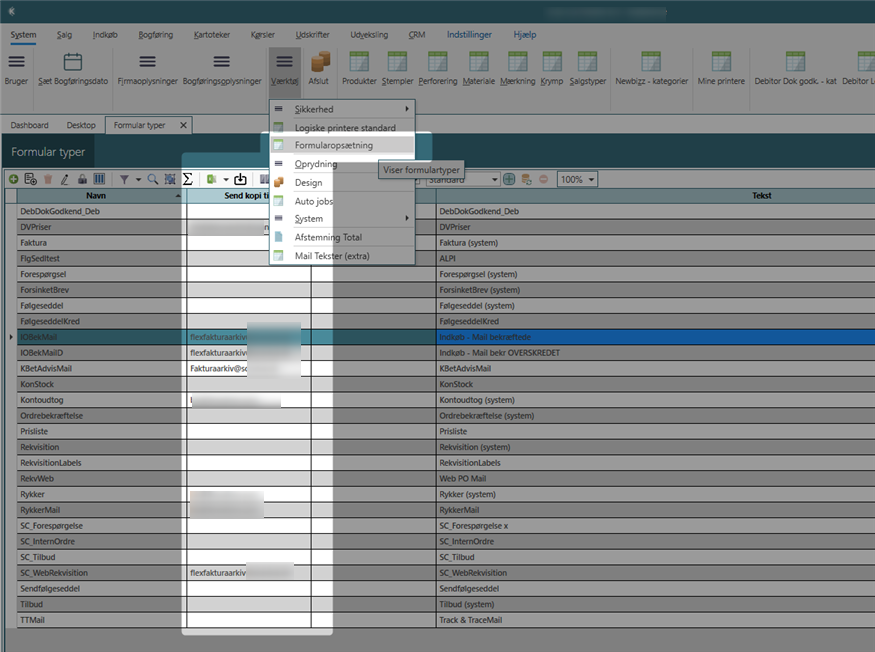
Task: Click the Sæt Bogføringsdato calendar icon
Action: click(73, 63)
